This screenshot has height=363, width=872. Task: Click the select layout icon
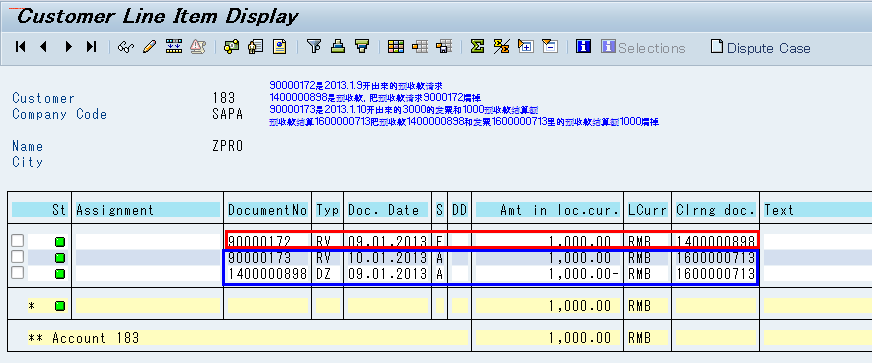coord(420,47)
